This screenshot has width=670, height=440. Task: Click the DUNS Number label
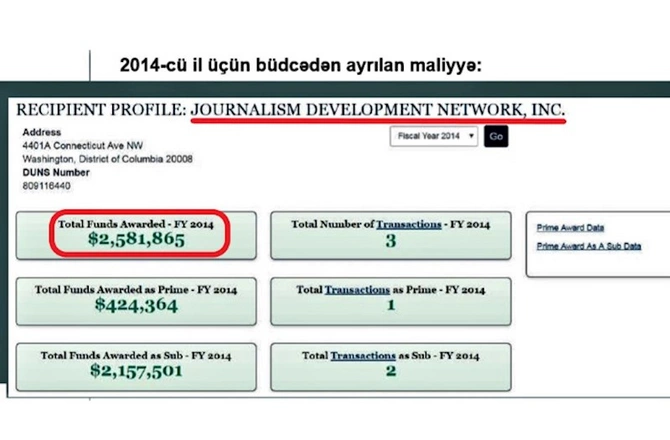click(56, 173)
